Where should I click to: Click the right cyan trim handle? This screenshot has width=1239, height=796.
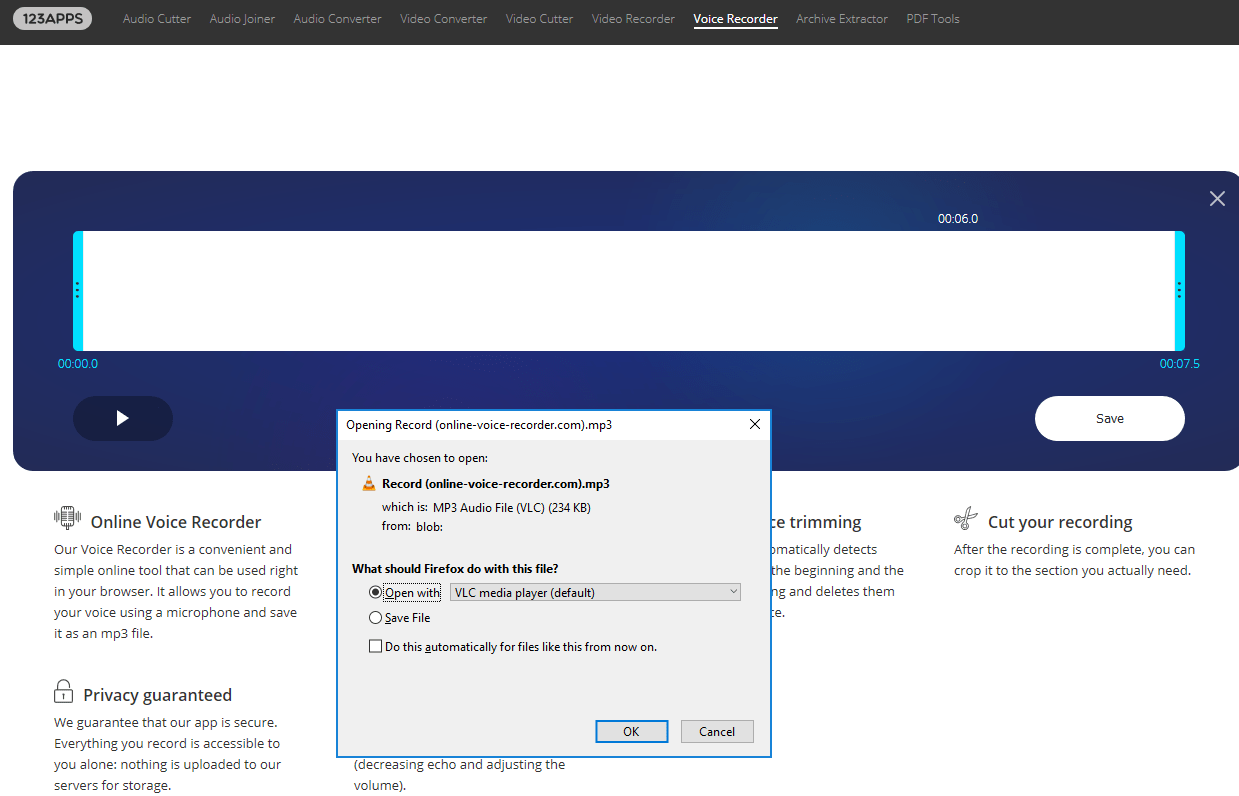coord(1179,291)
